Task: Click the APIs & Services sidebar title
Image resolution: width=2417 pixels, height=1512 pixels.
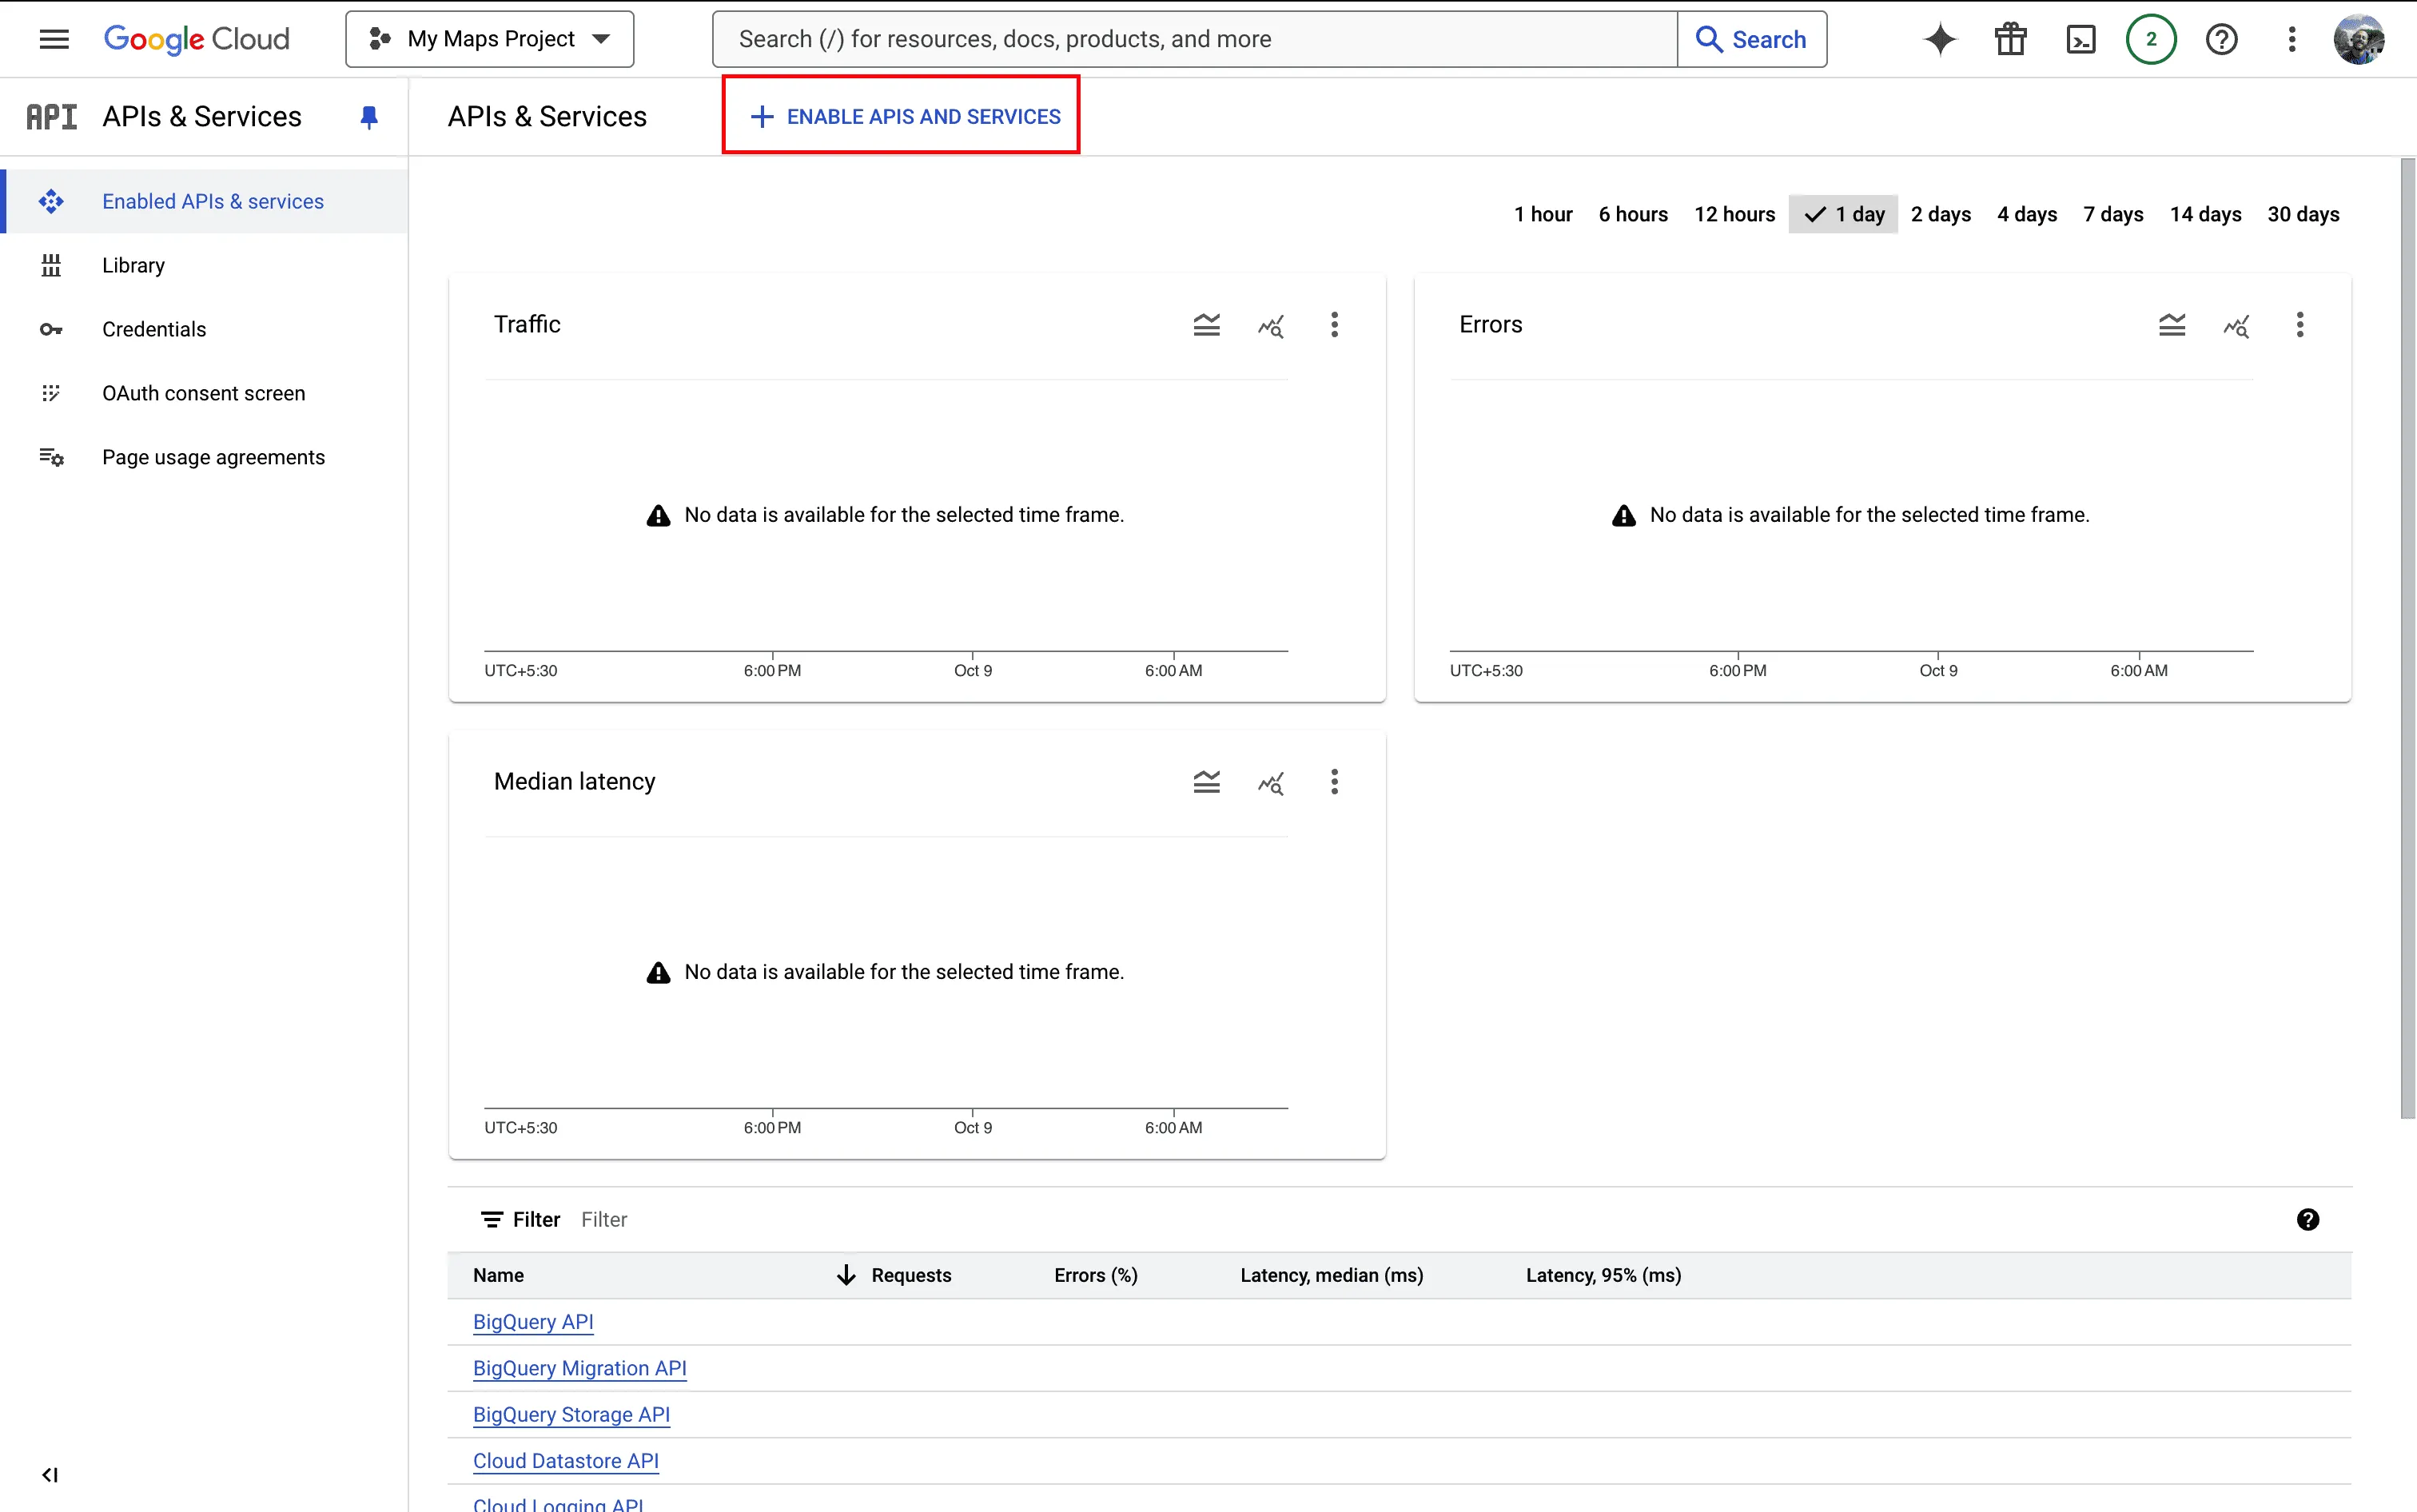Action: (201, 117)
